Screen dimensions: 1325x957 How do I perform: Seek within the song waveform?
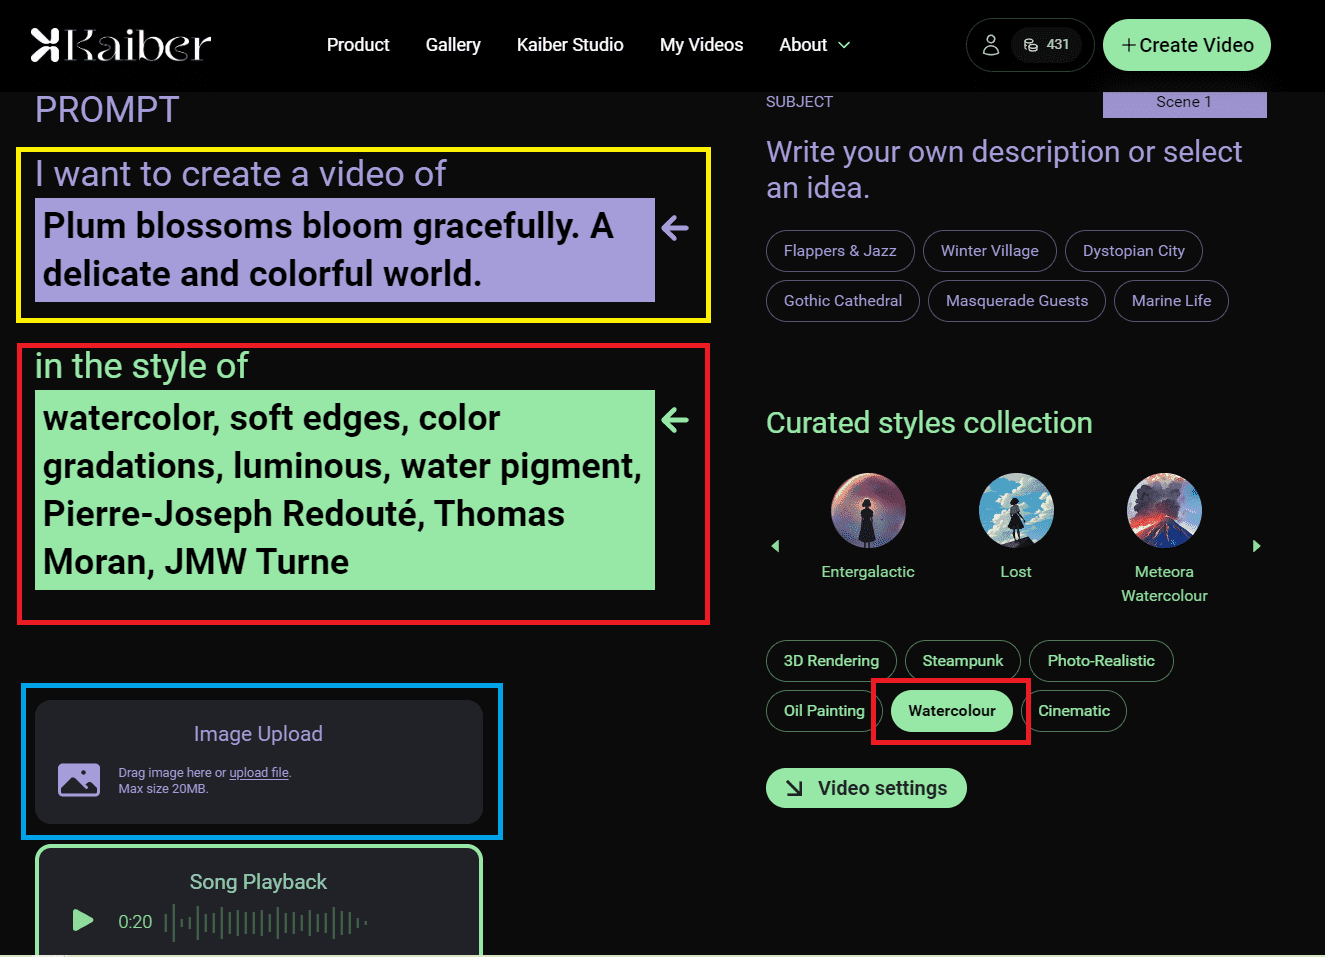tap(266, 922)
